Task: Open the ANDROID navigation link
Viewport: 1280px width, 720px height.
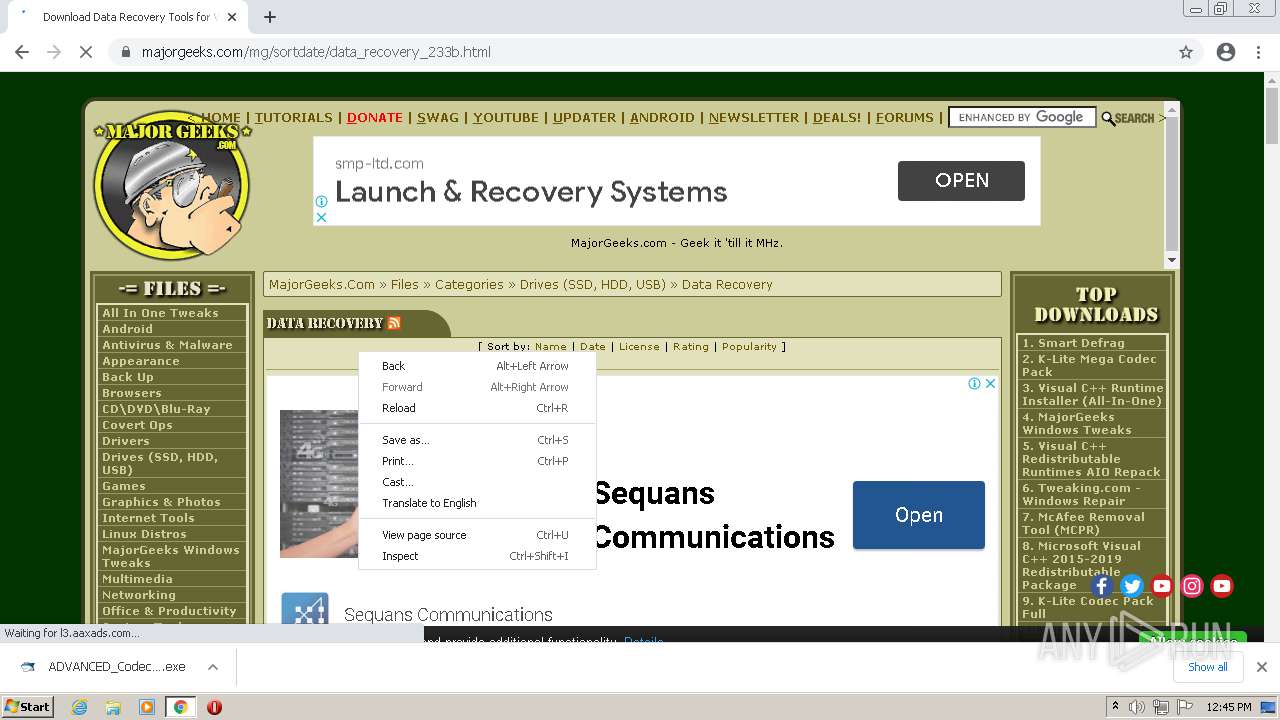Action: 662,117
